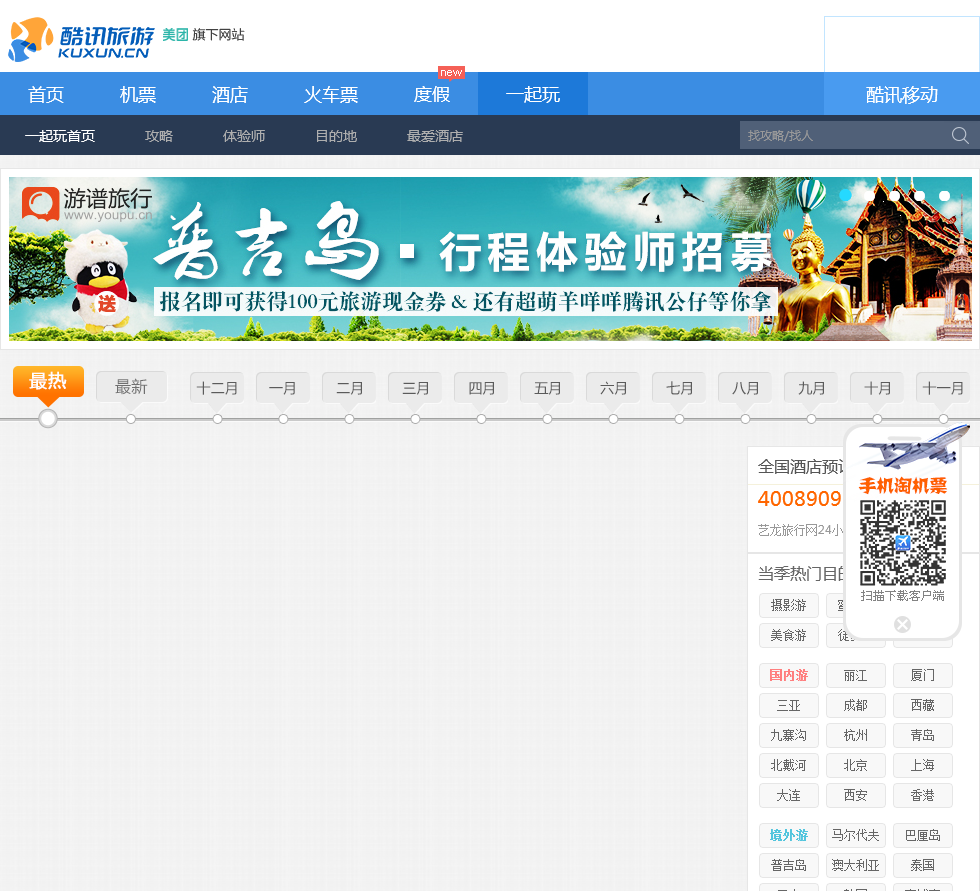Click the 境外游 category tag

[x=789, y=835]
